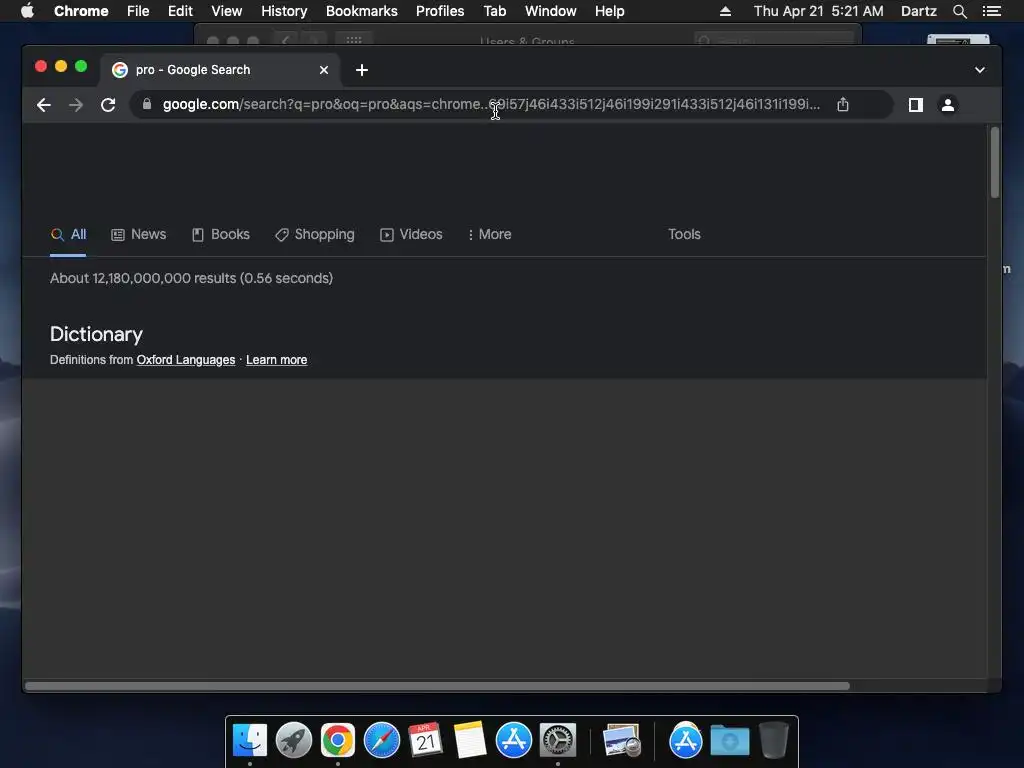Open Launchpad from the Dock
The image size is (1024, 768).
tap(294, 741)
